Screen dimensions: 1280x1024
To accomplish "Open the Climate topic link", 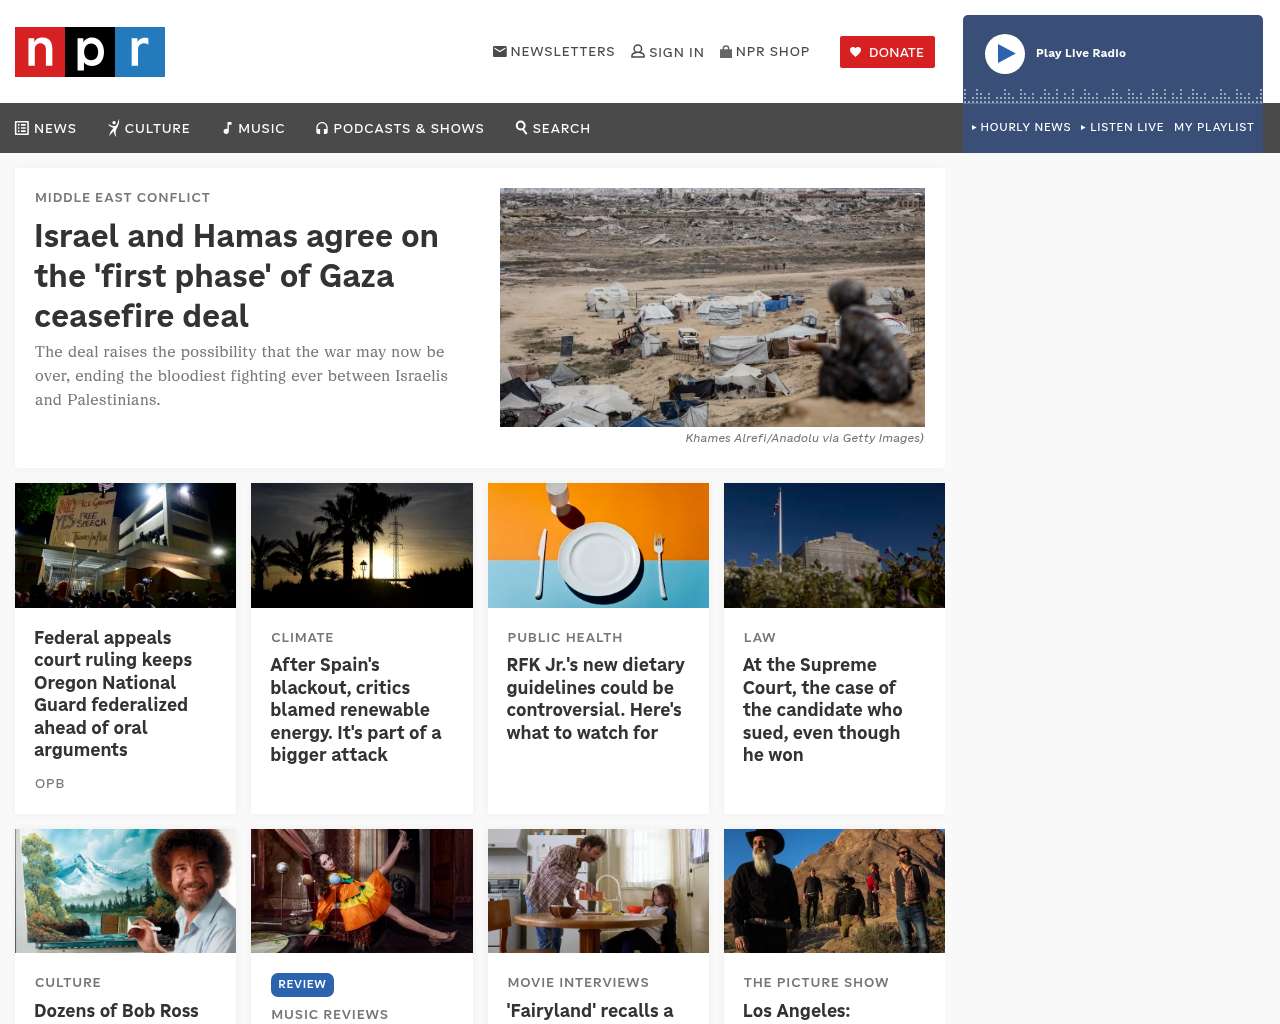I will 302,638.
